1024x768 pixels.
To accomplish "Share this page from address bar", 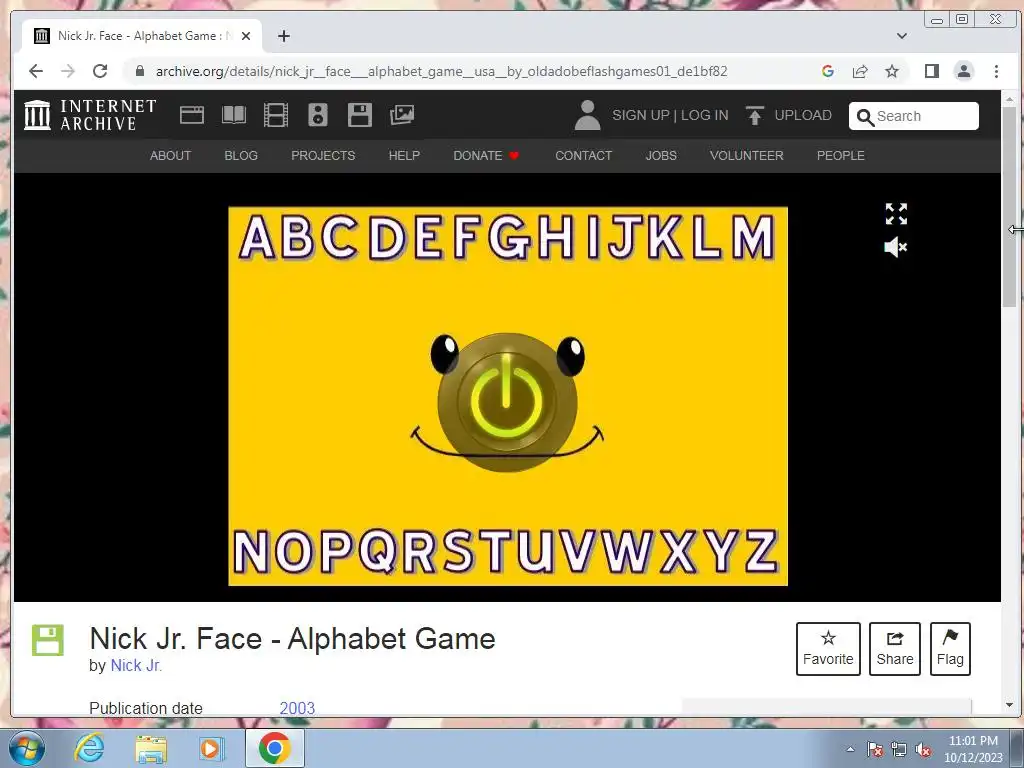I will pos(860,71).
